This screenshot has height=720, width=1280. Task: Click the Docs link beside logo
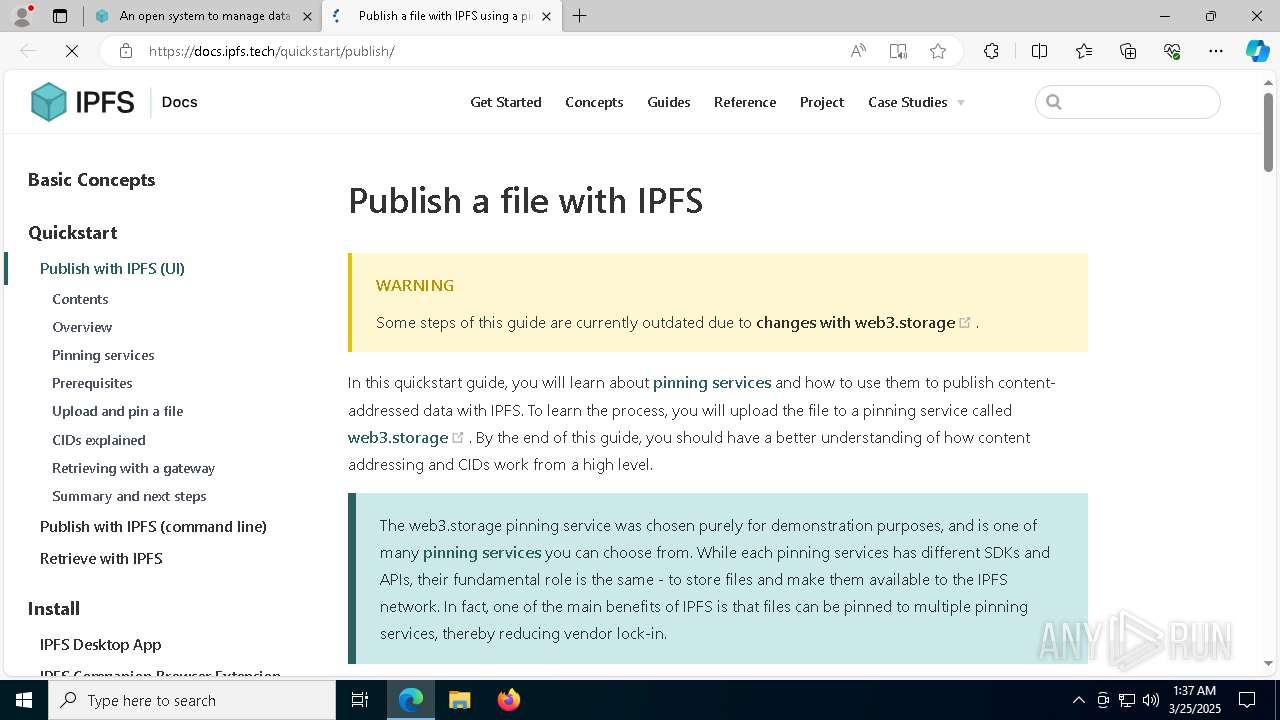coord(179,102)
